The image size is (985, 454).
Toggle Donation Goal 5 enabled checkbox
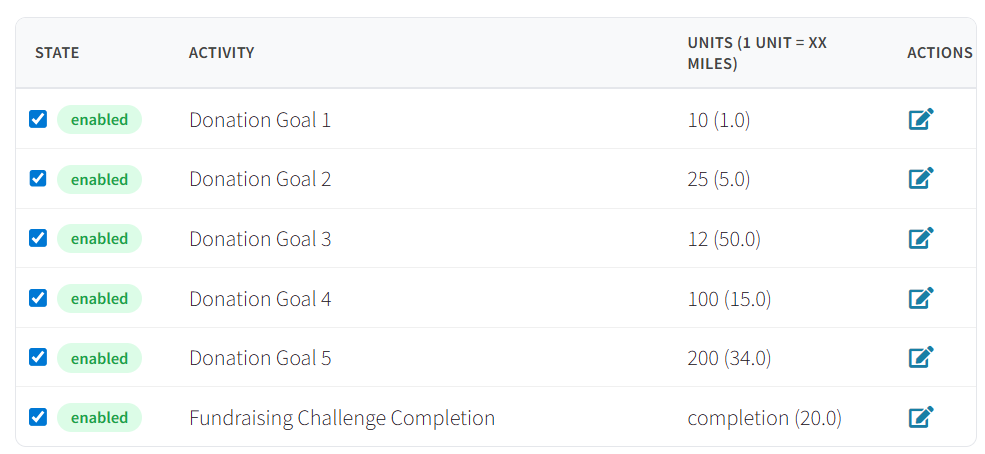[x=38, y=357]
